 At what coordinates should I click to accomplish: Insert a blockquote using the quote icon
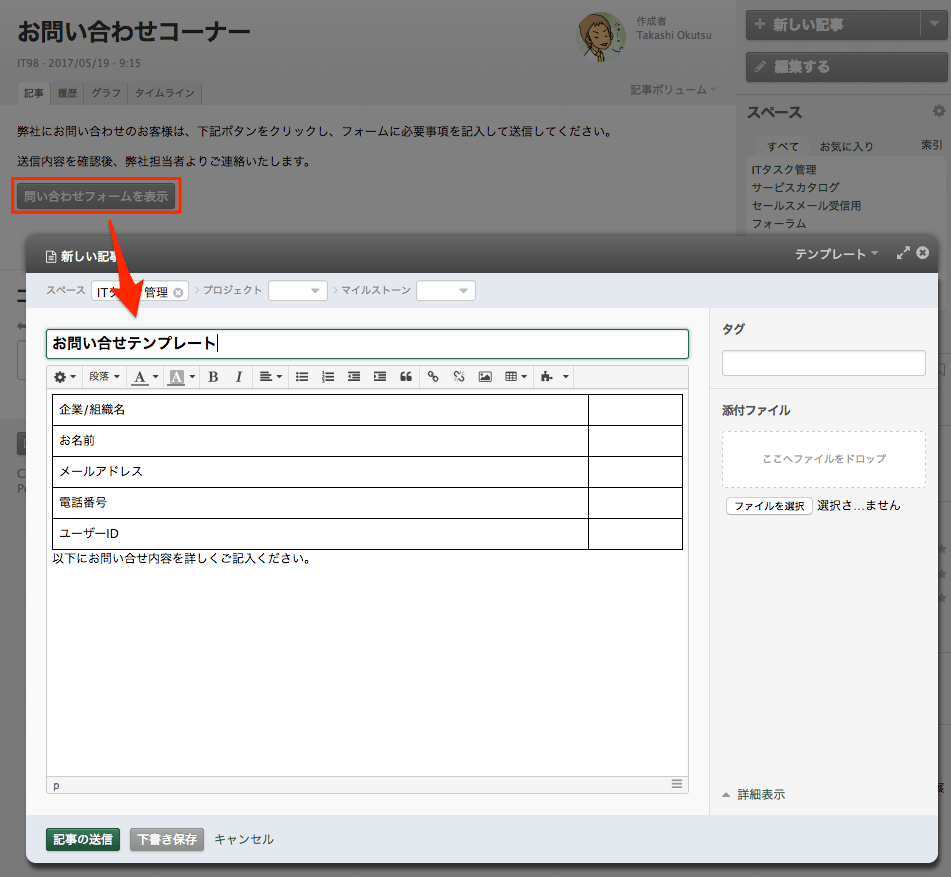pyautogui.click(x=406, y=377)
